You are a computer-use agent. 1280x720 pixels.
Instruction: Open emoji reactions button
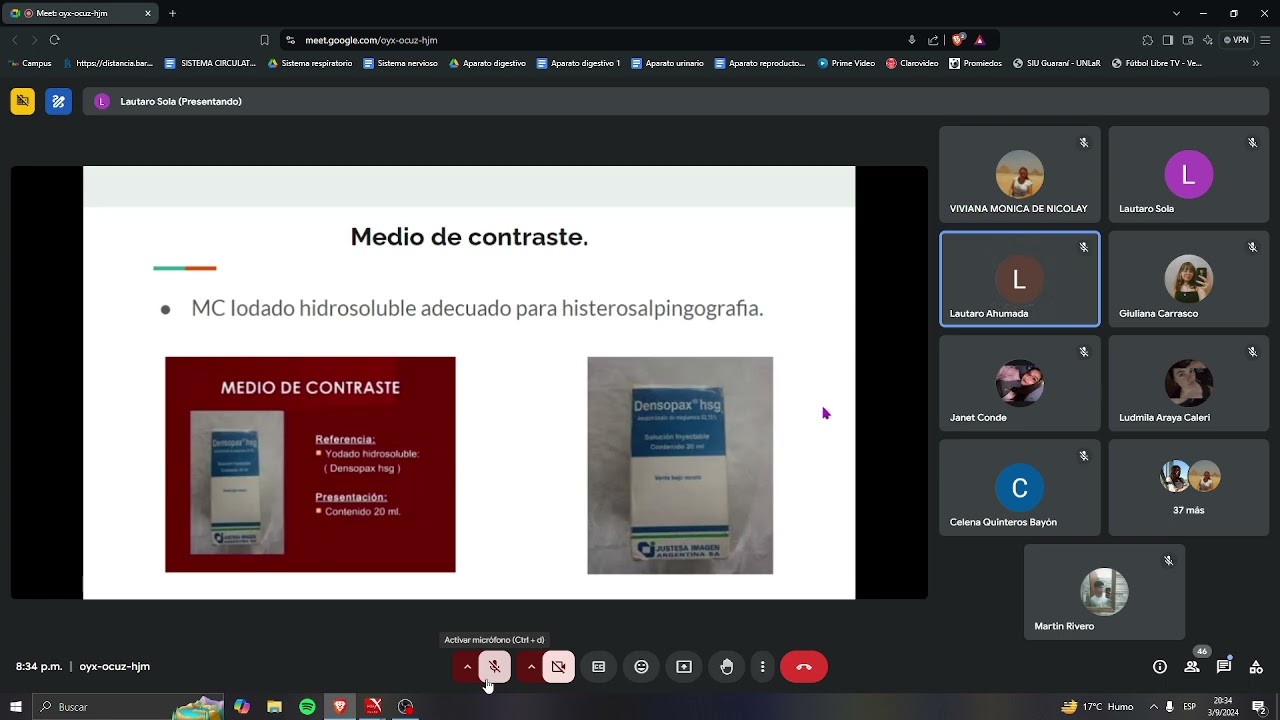click(x=642, y=667)
